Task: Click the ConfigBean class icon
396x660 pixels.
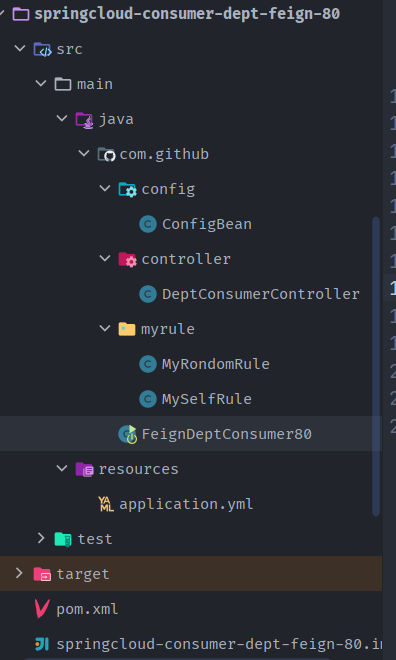Action: coord(148,224)
